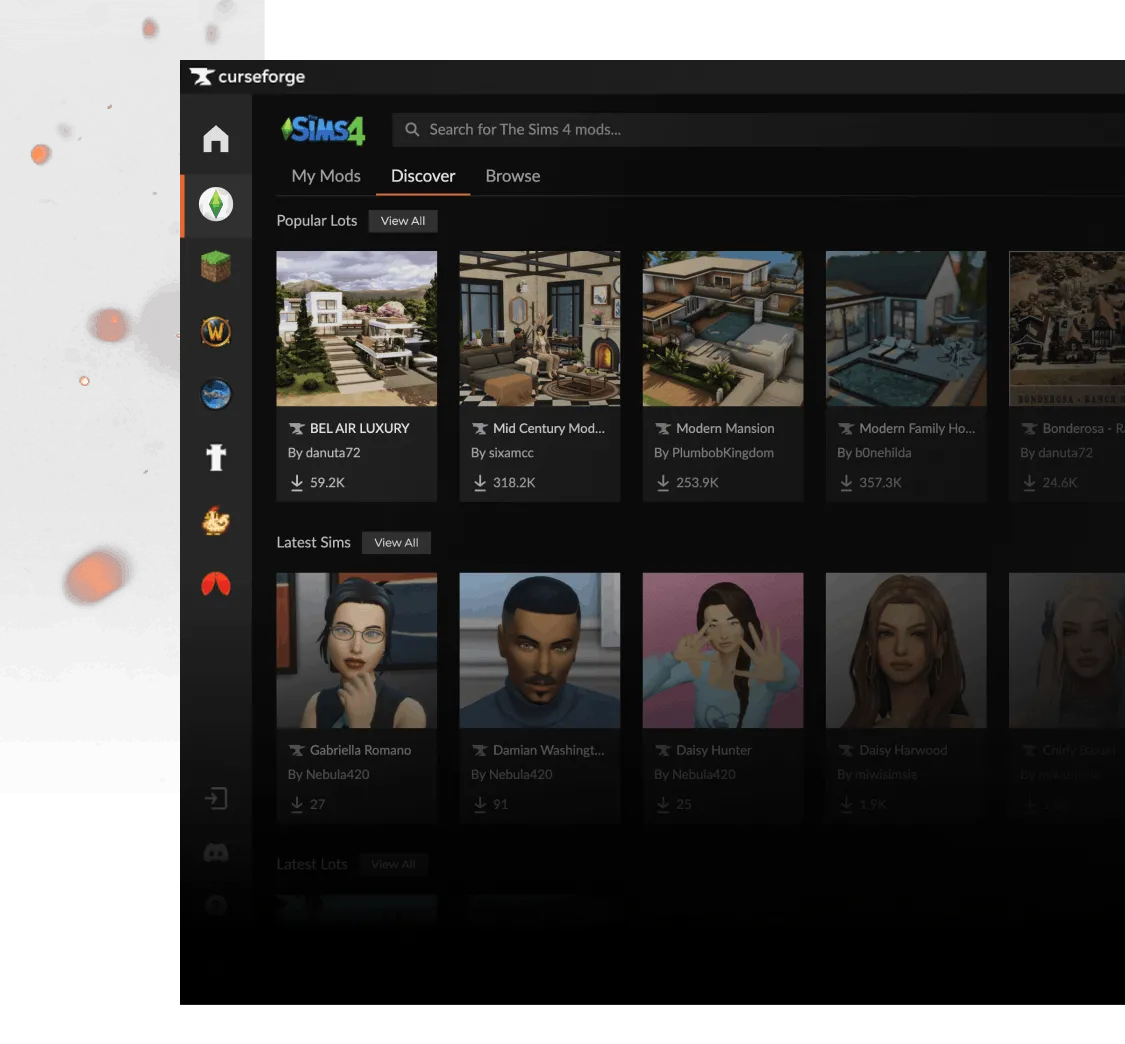Open the Minecraft grass block icon

[x=216, y=267]
